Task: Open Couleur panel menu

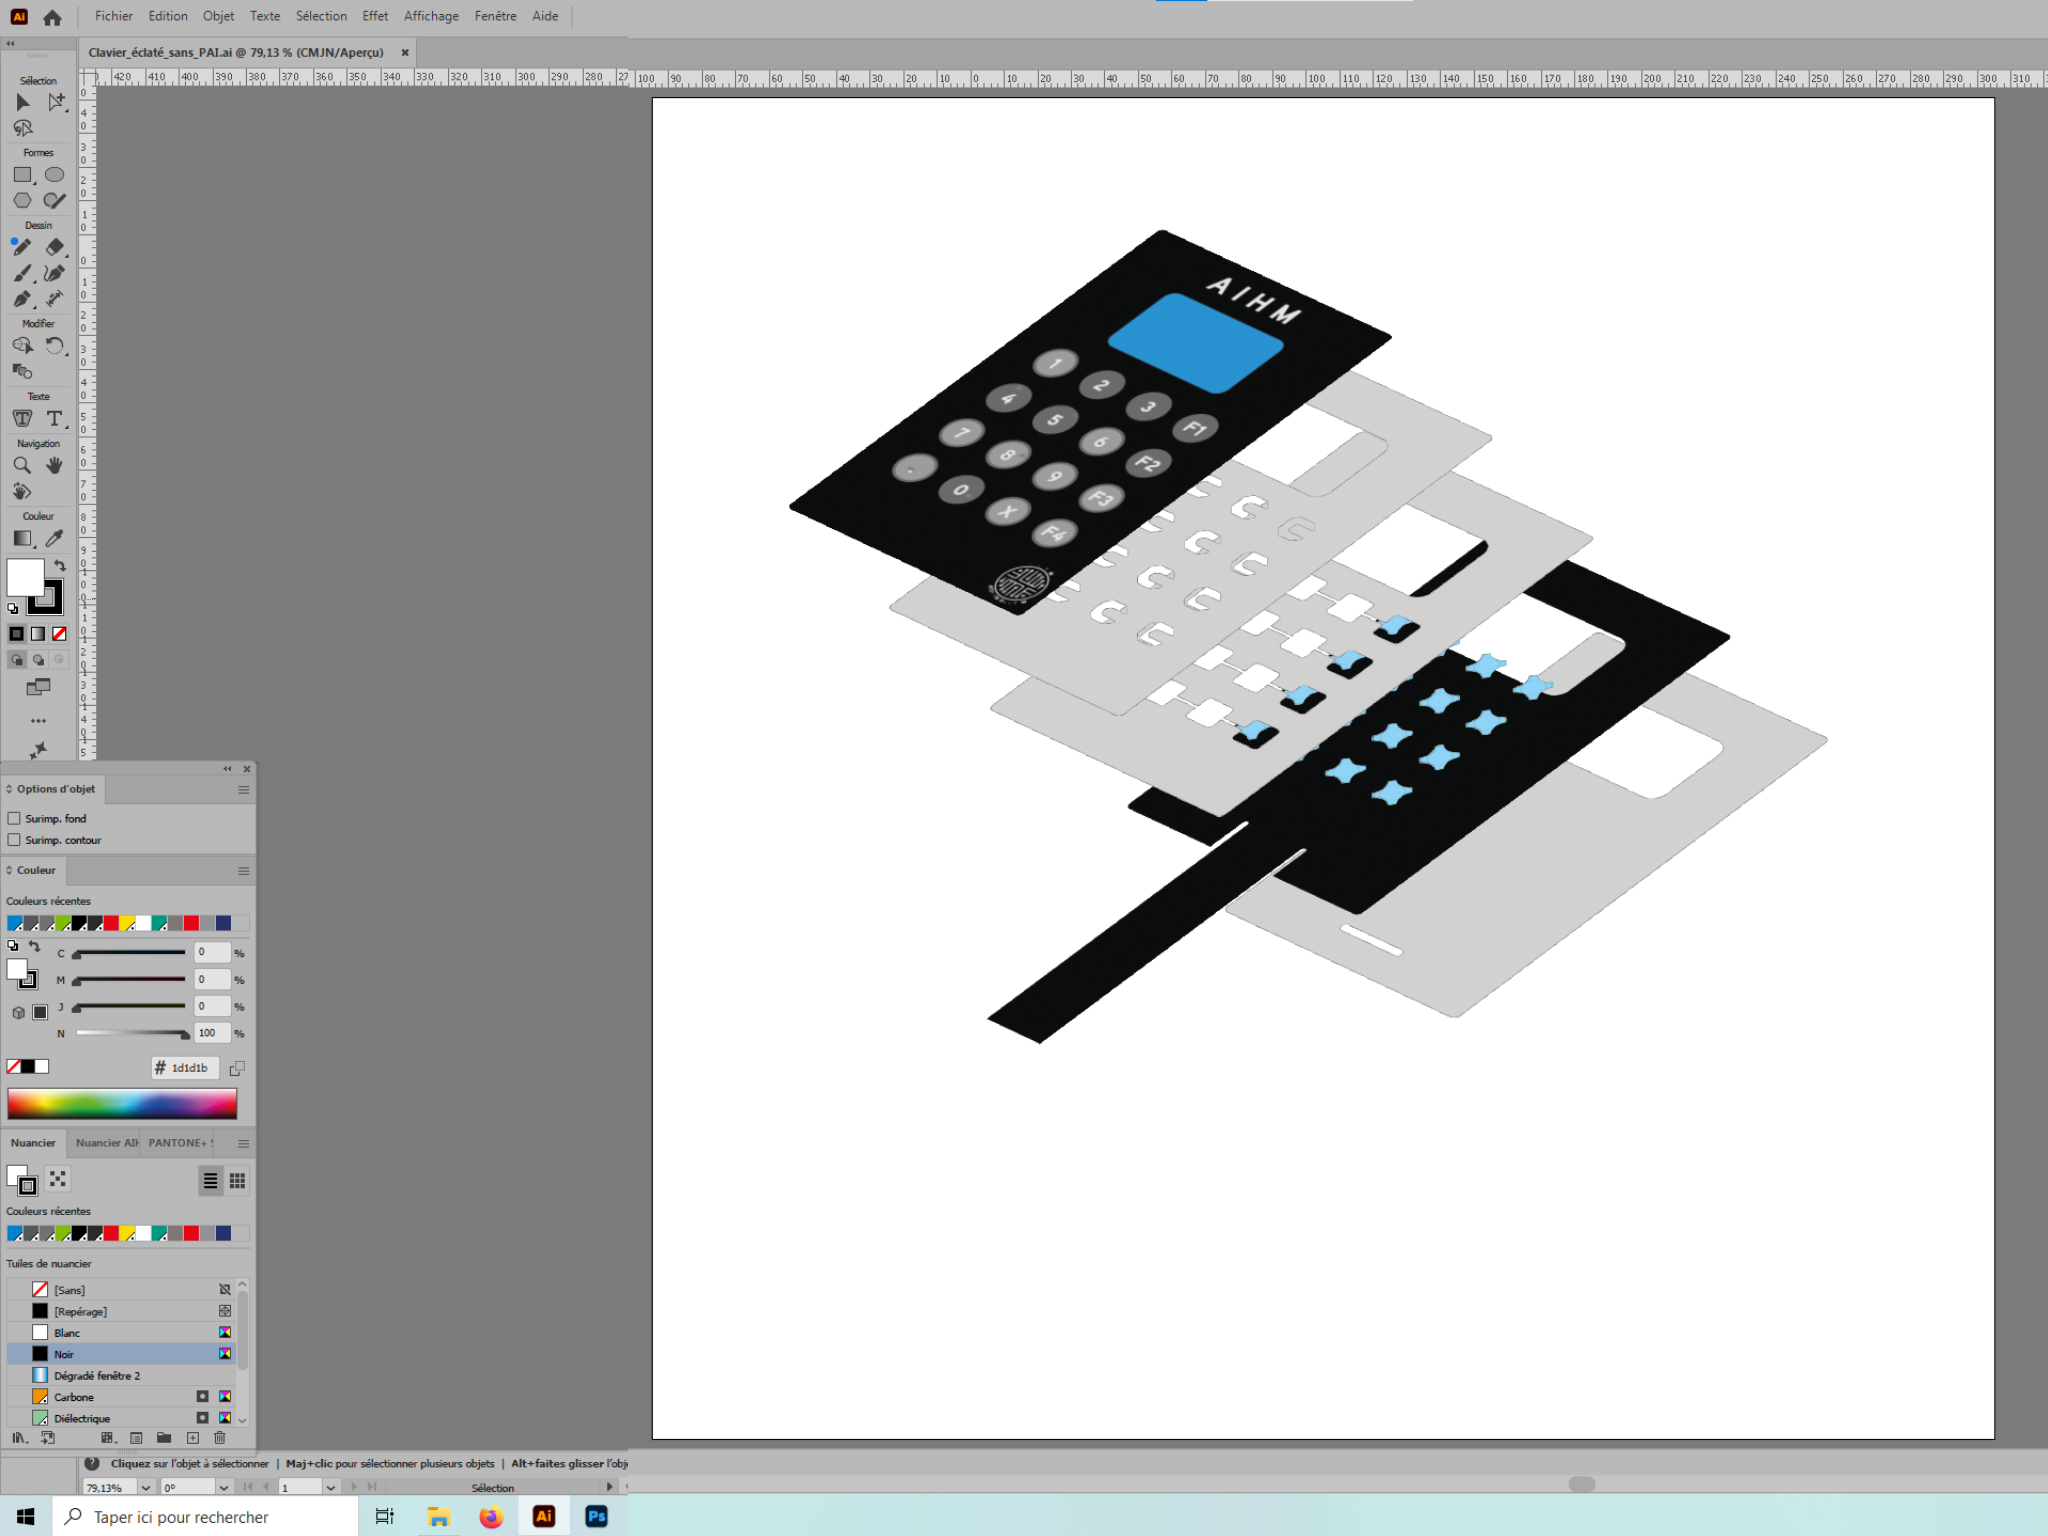Action: coord(243,871)
